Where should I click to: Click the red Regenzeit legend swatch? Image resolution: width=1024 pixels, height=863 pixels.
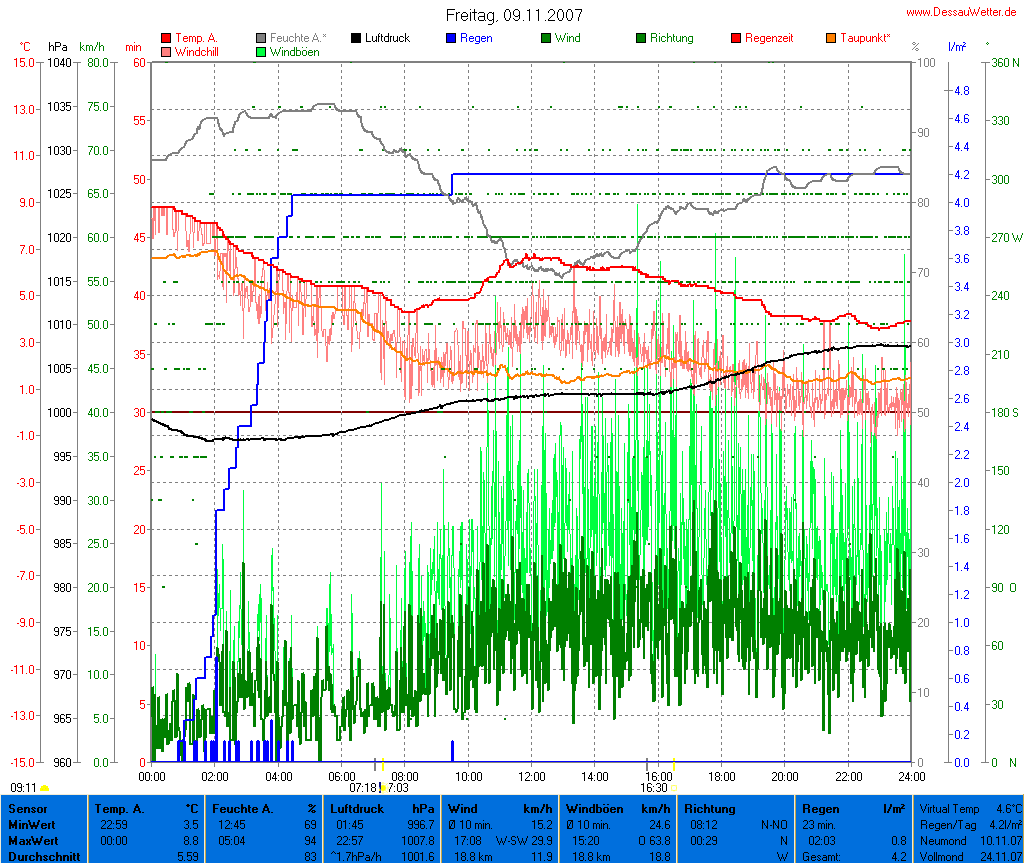tap(736, 38)
